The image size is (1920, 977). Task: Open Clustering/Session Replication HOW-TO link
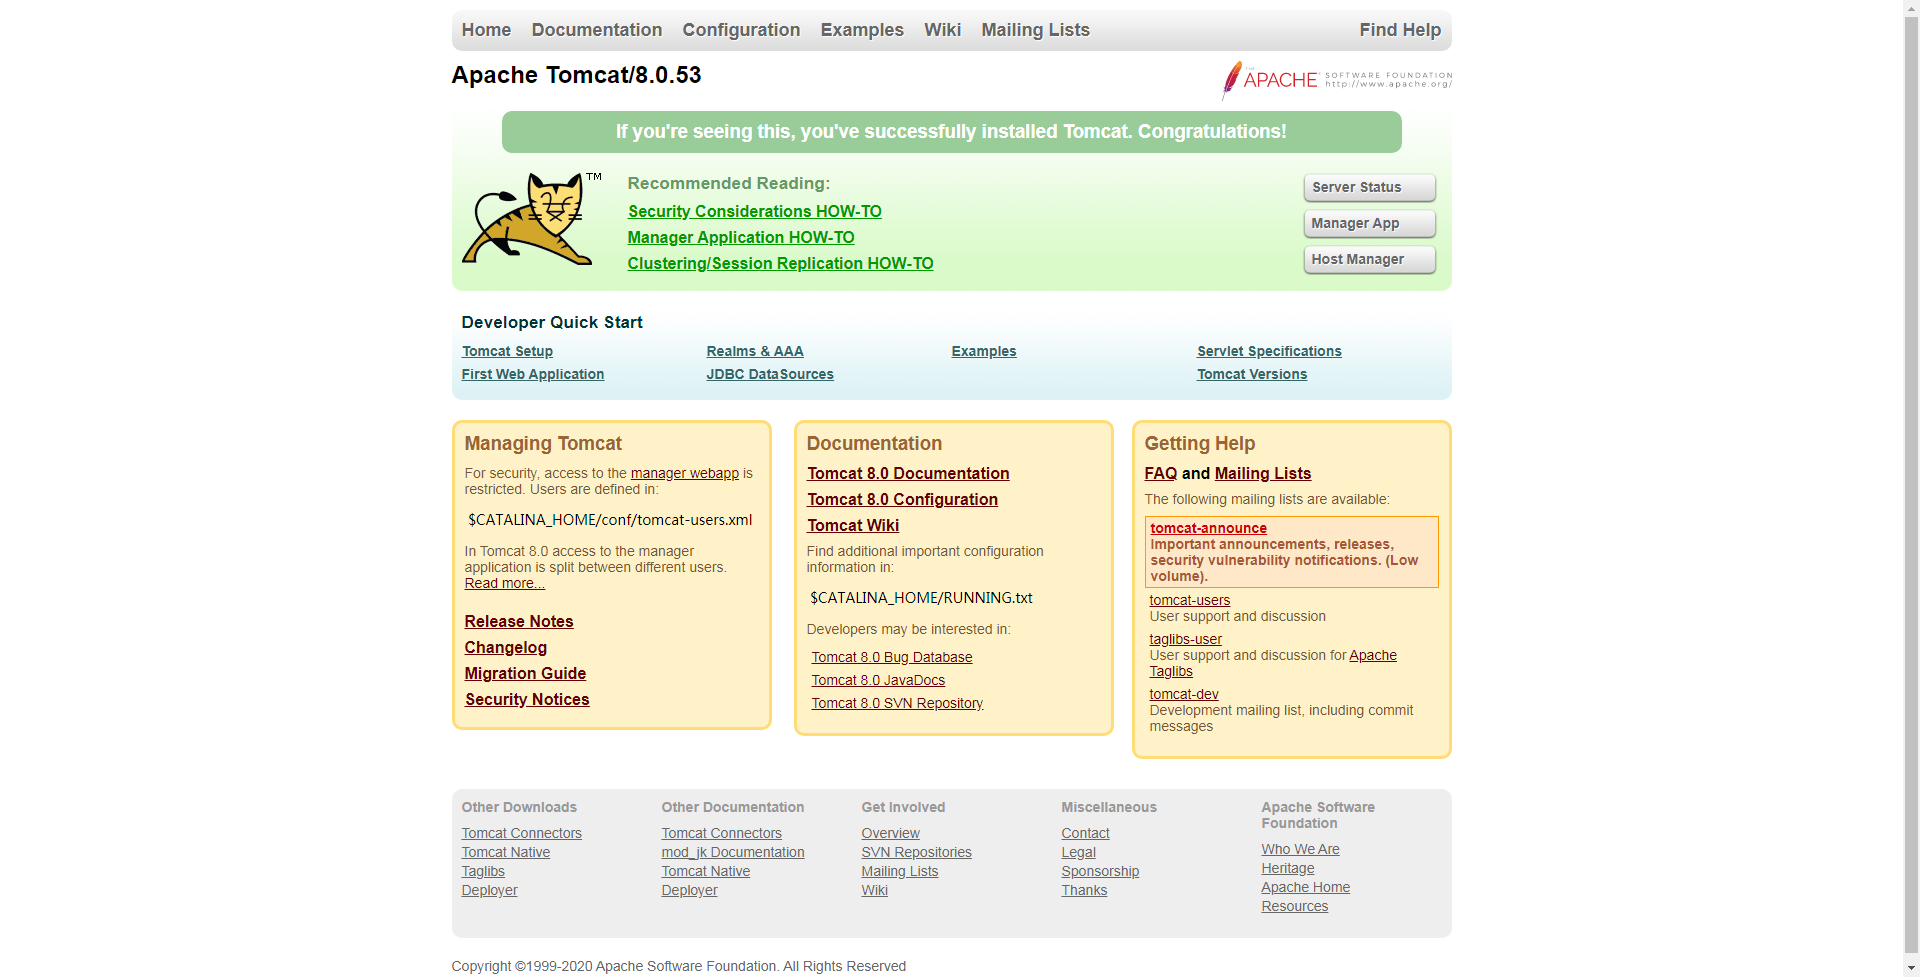(x=780, y=263)
